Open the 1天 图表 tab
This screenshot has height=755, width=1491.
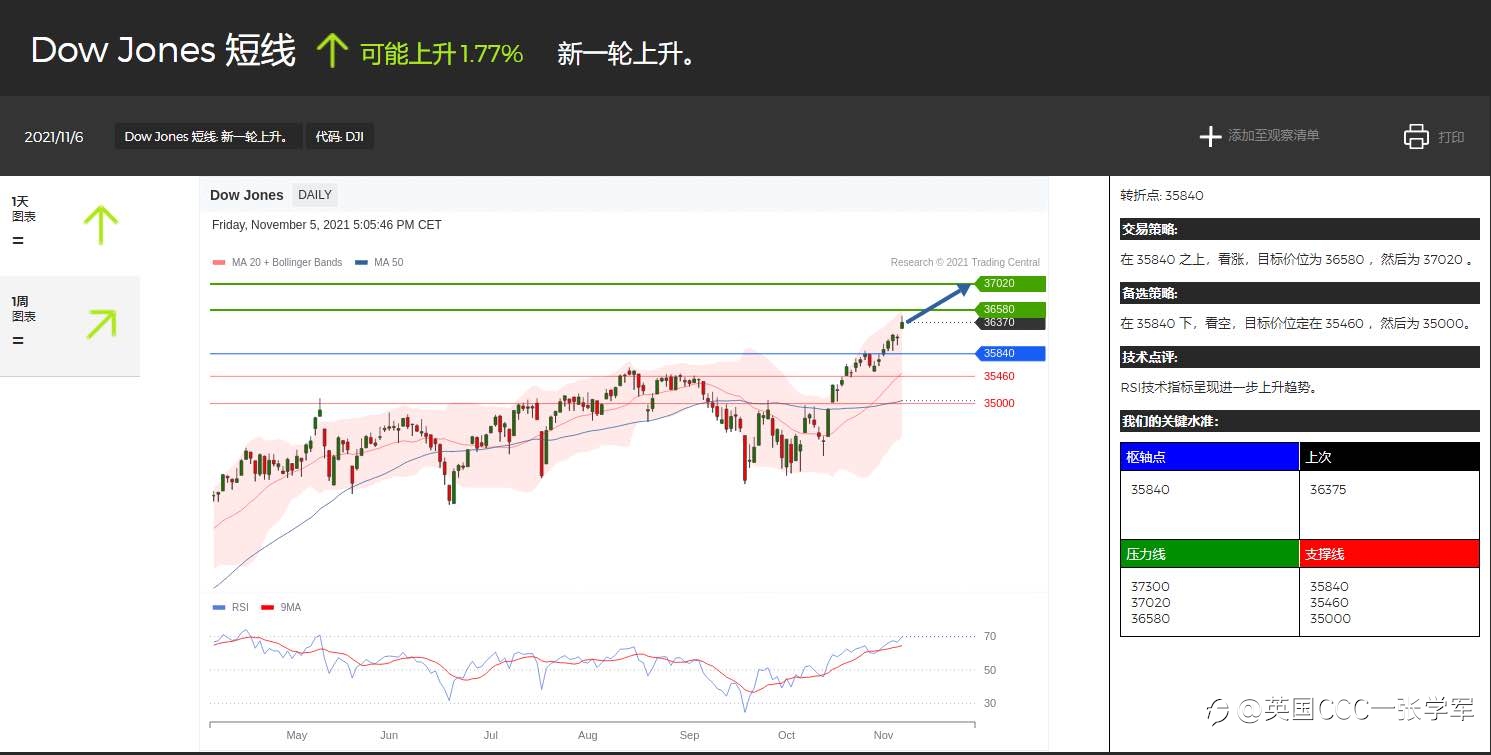(70, 226)
